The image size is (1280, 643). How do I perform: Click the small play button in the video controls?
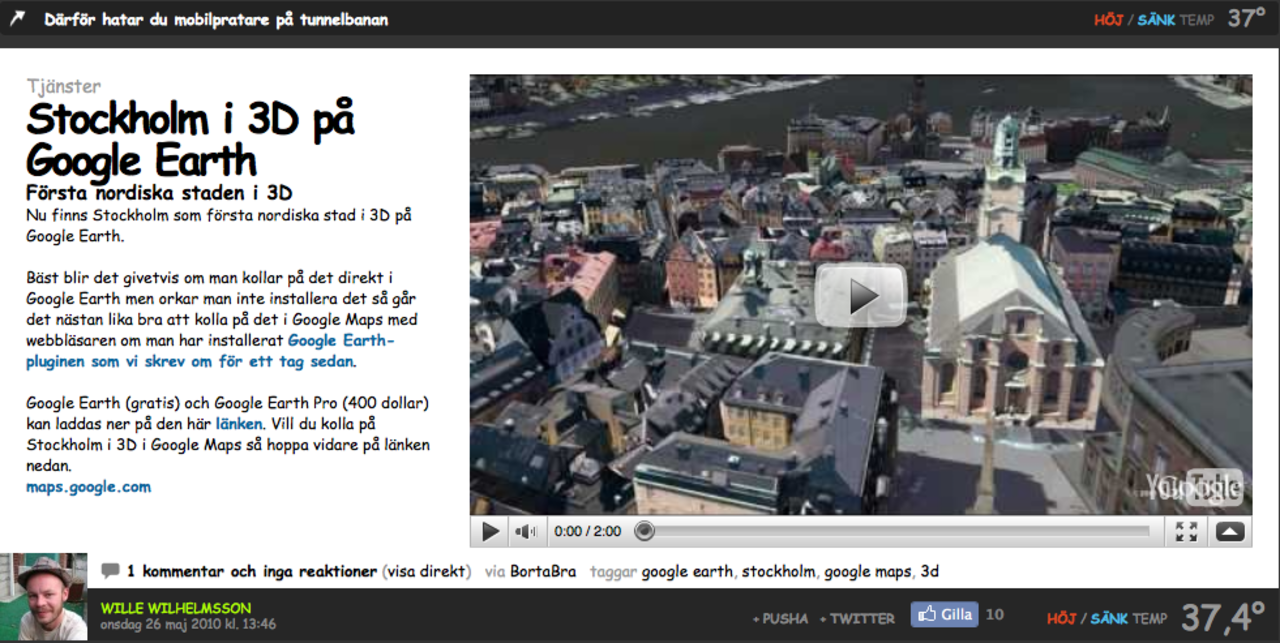coord(490,532)
